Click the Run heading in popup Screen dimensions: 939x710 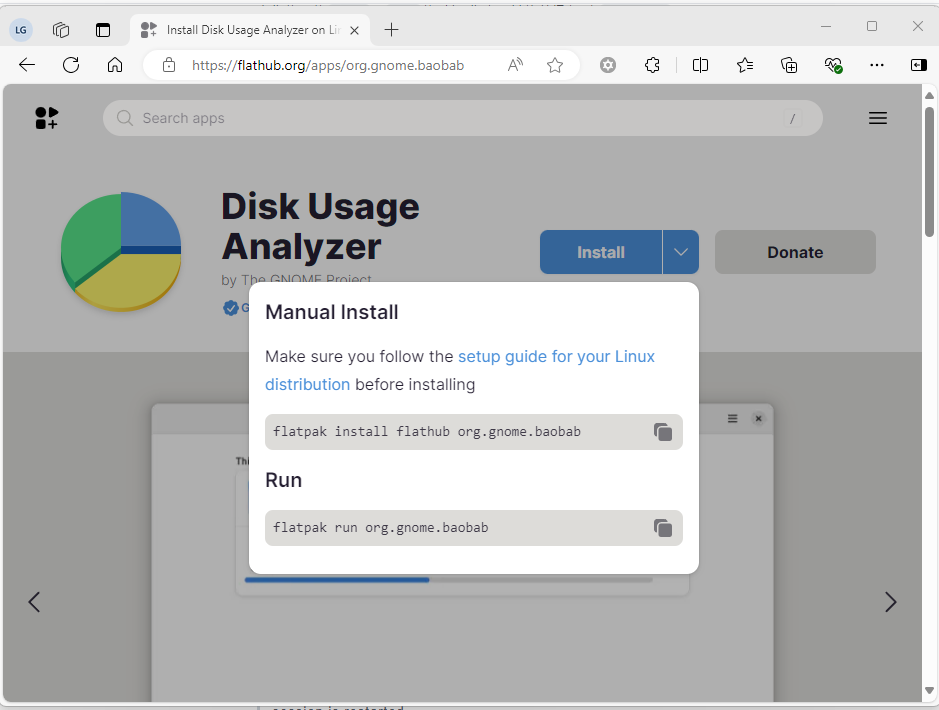283,480
